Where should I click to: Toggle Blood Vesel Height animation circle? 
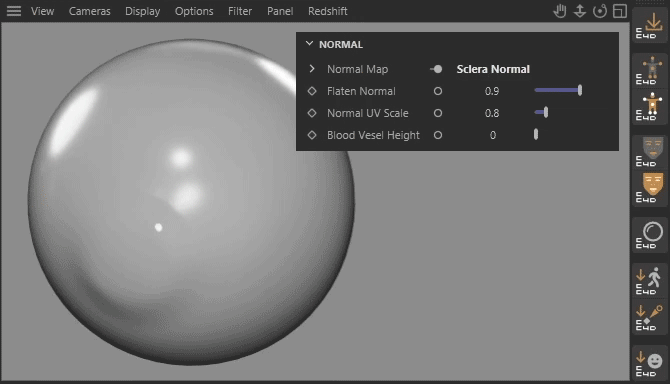click(x=438, y=135)
